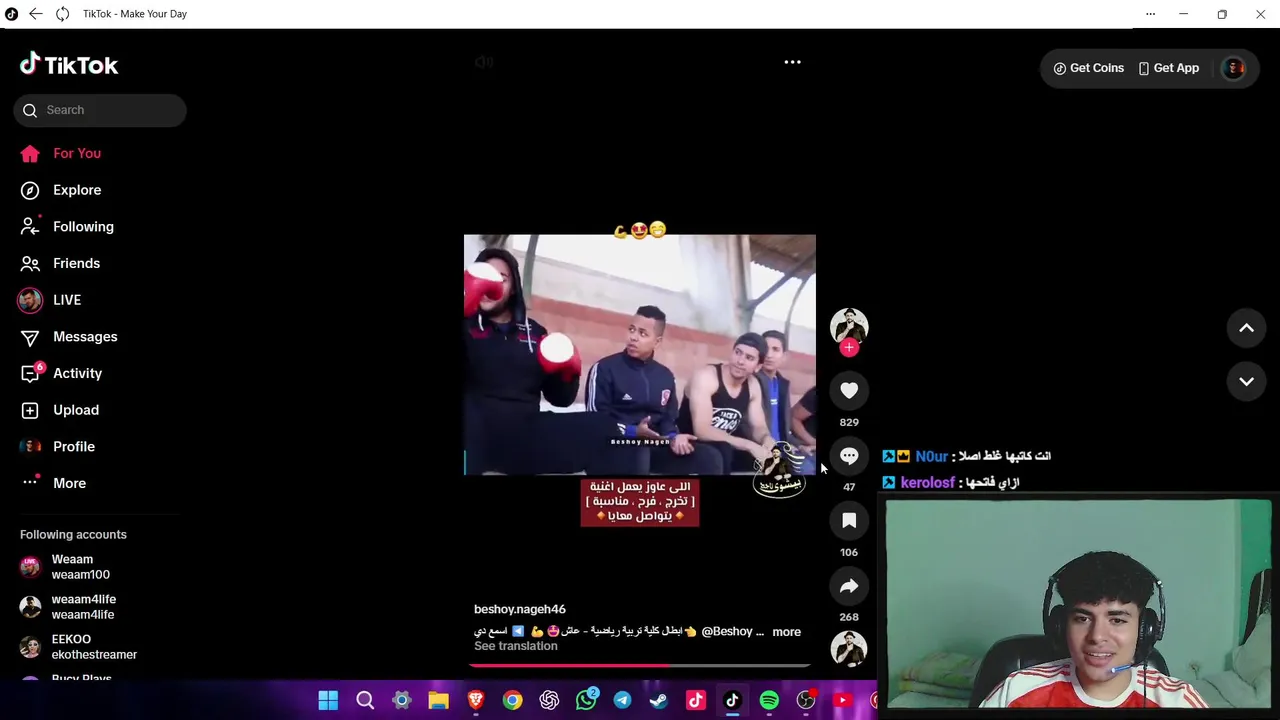The image size is (1280, 720).
Task: Open File Explorer from taskbar
Action: tap(438, 701)
